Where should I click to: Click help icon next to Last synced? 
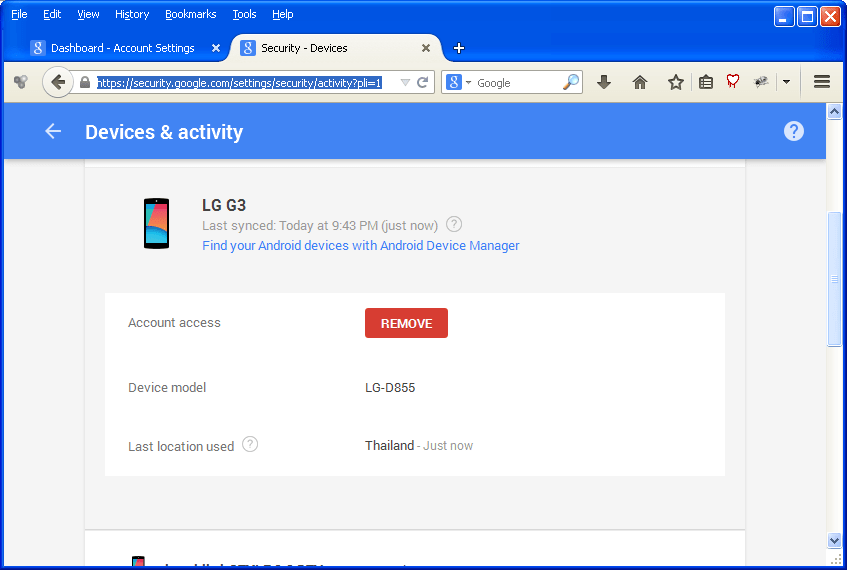click(454, 224)
